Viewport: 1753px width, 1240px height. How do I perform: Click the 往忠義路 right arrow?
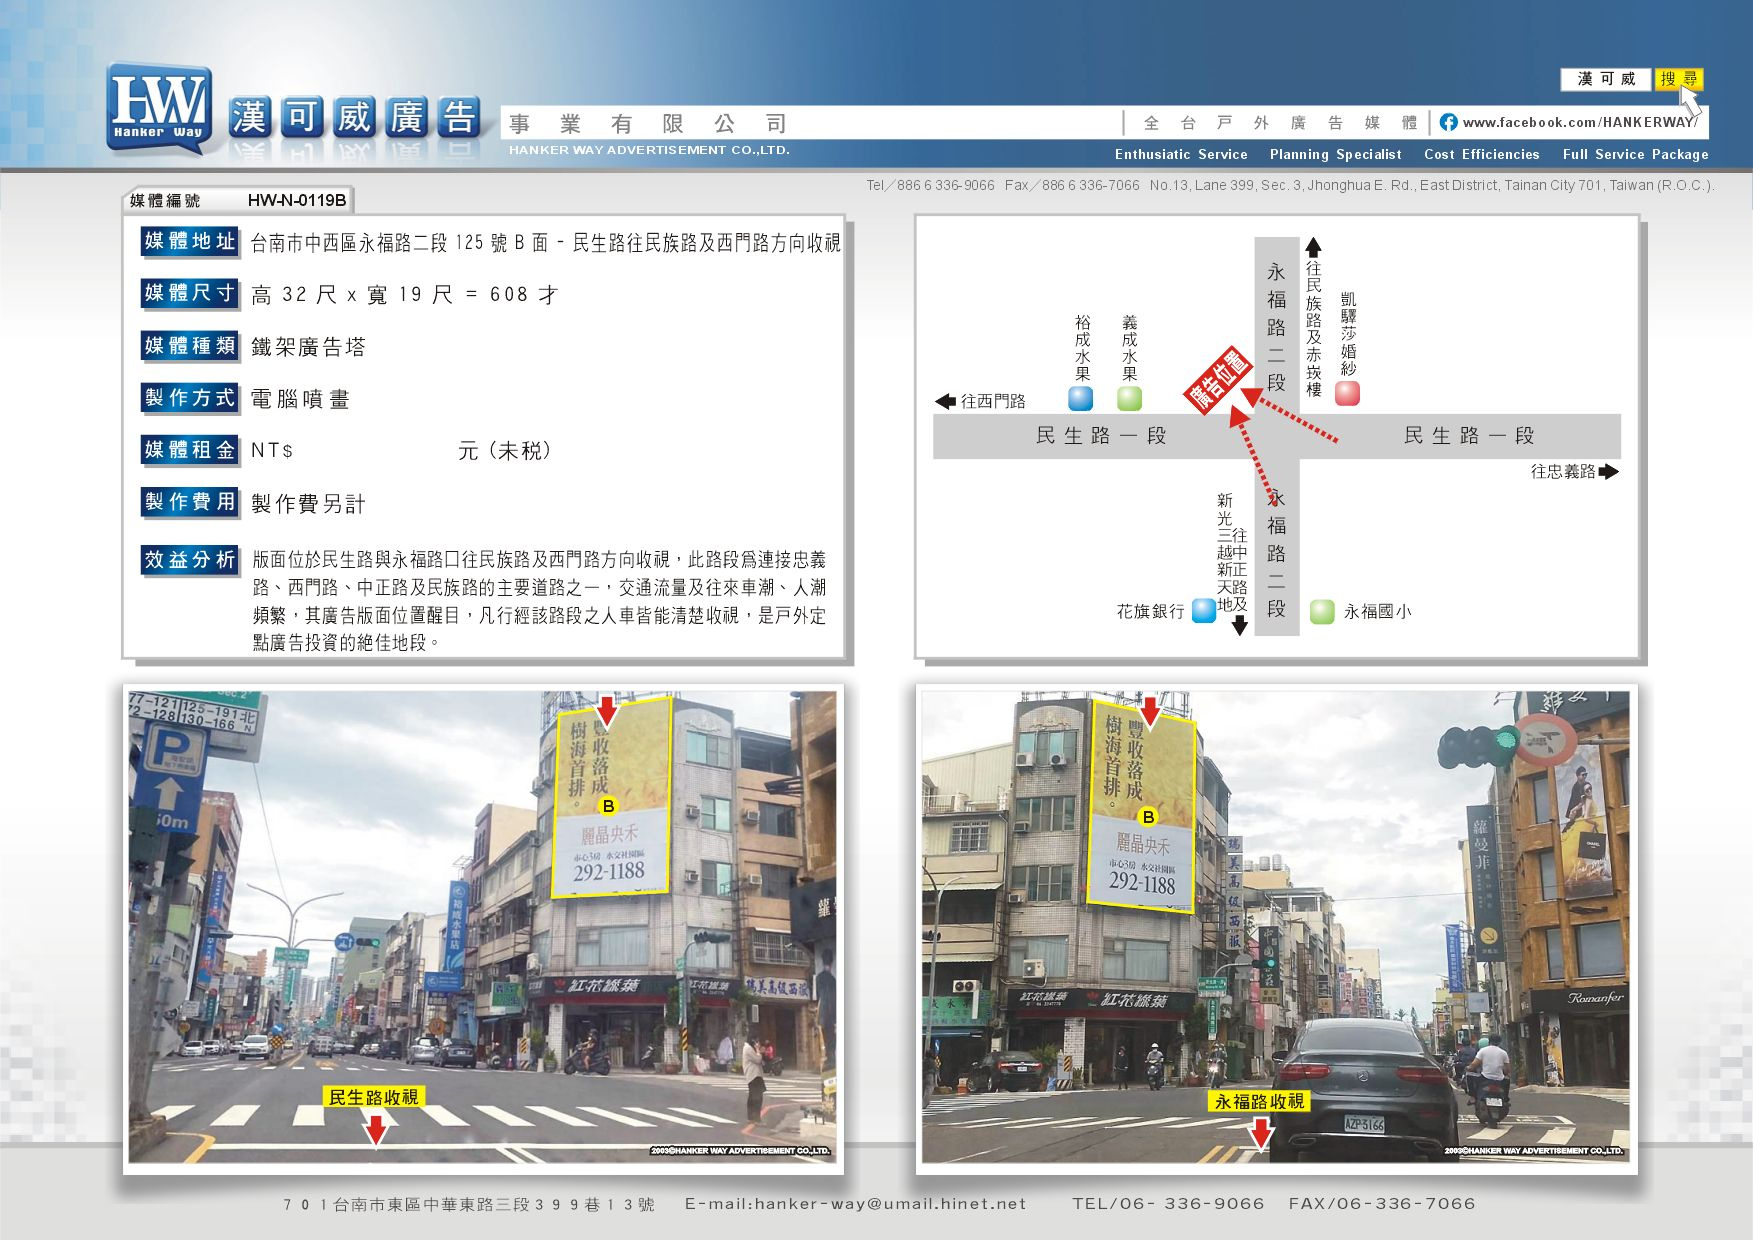click(x=1608, y=471)
